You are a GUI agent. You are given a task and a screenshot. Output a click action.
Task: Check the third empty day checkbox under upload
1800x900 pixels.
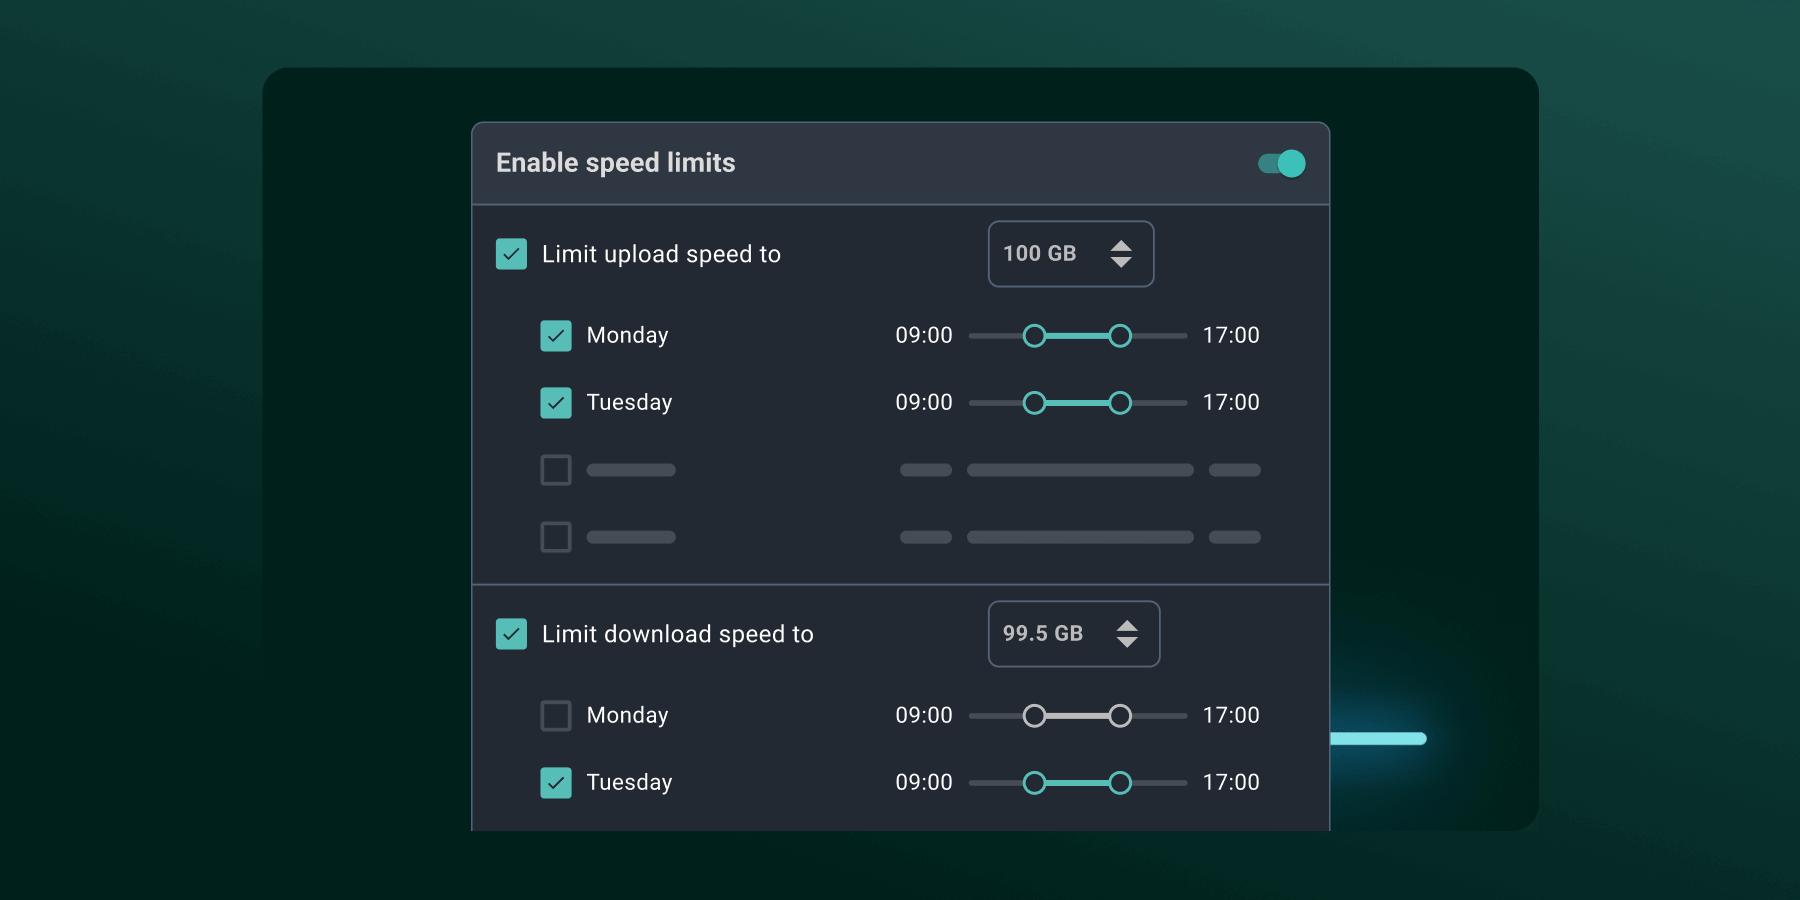click(556, 469)
